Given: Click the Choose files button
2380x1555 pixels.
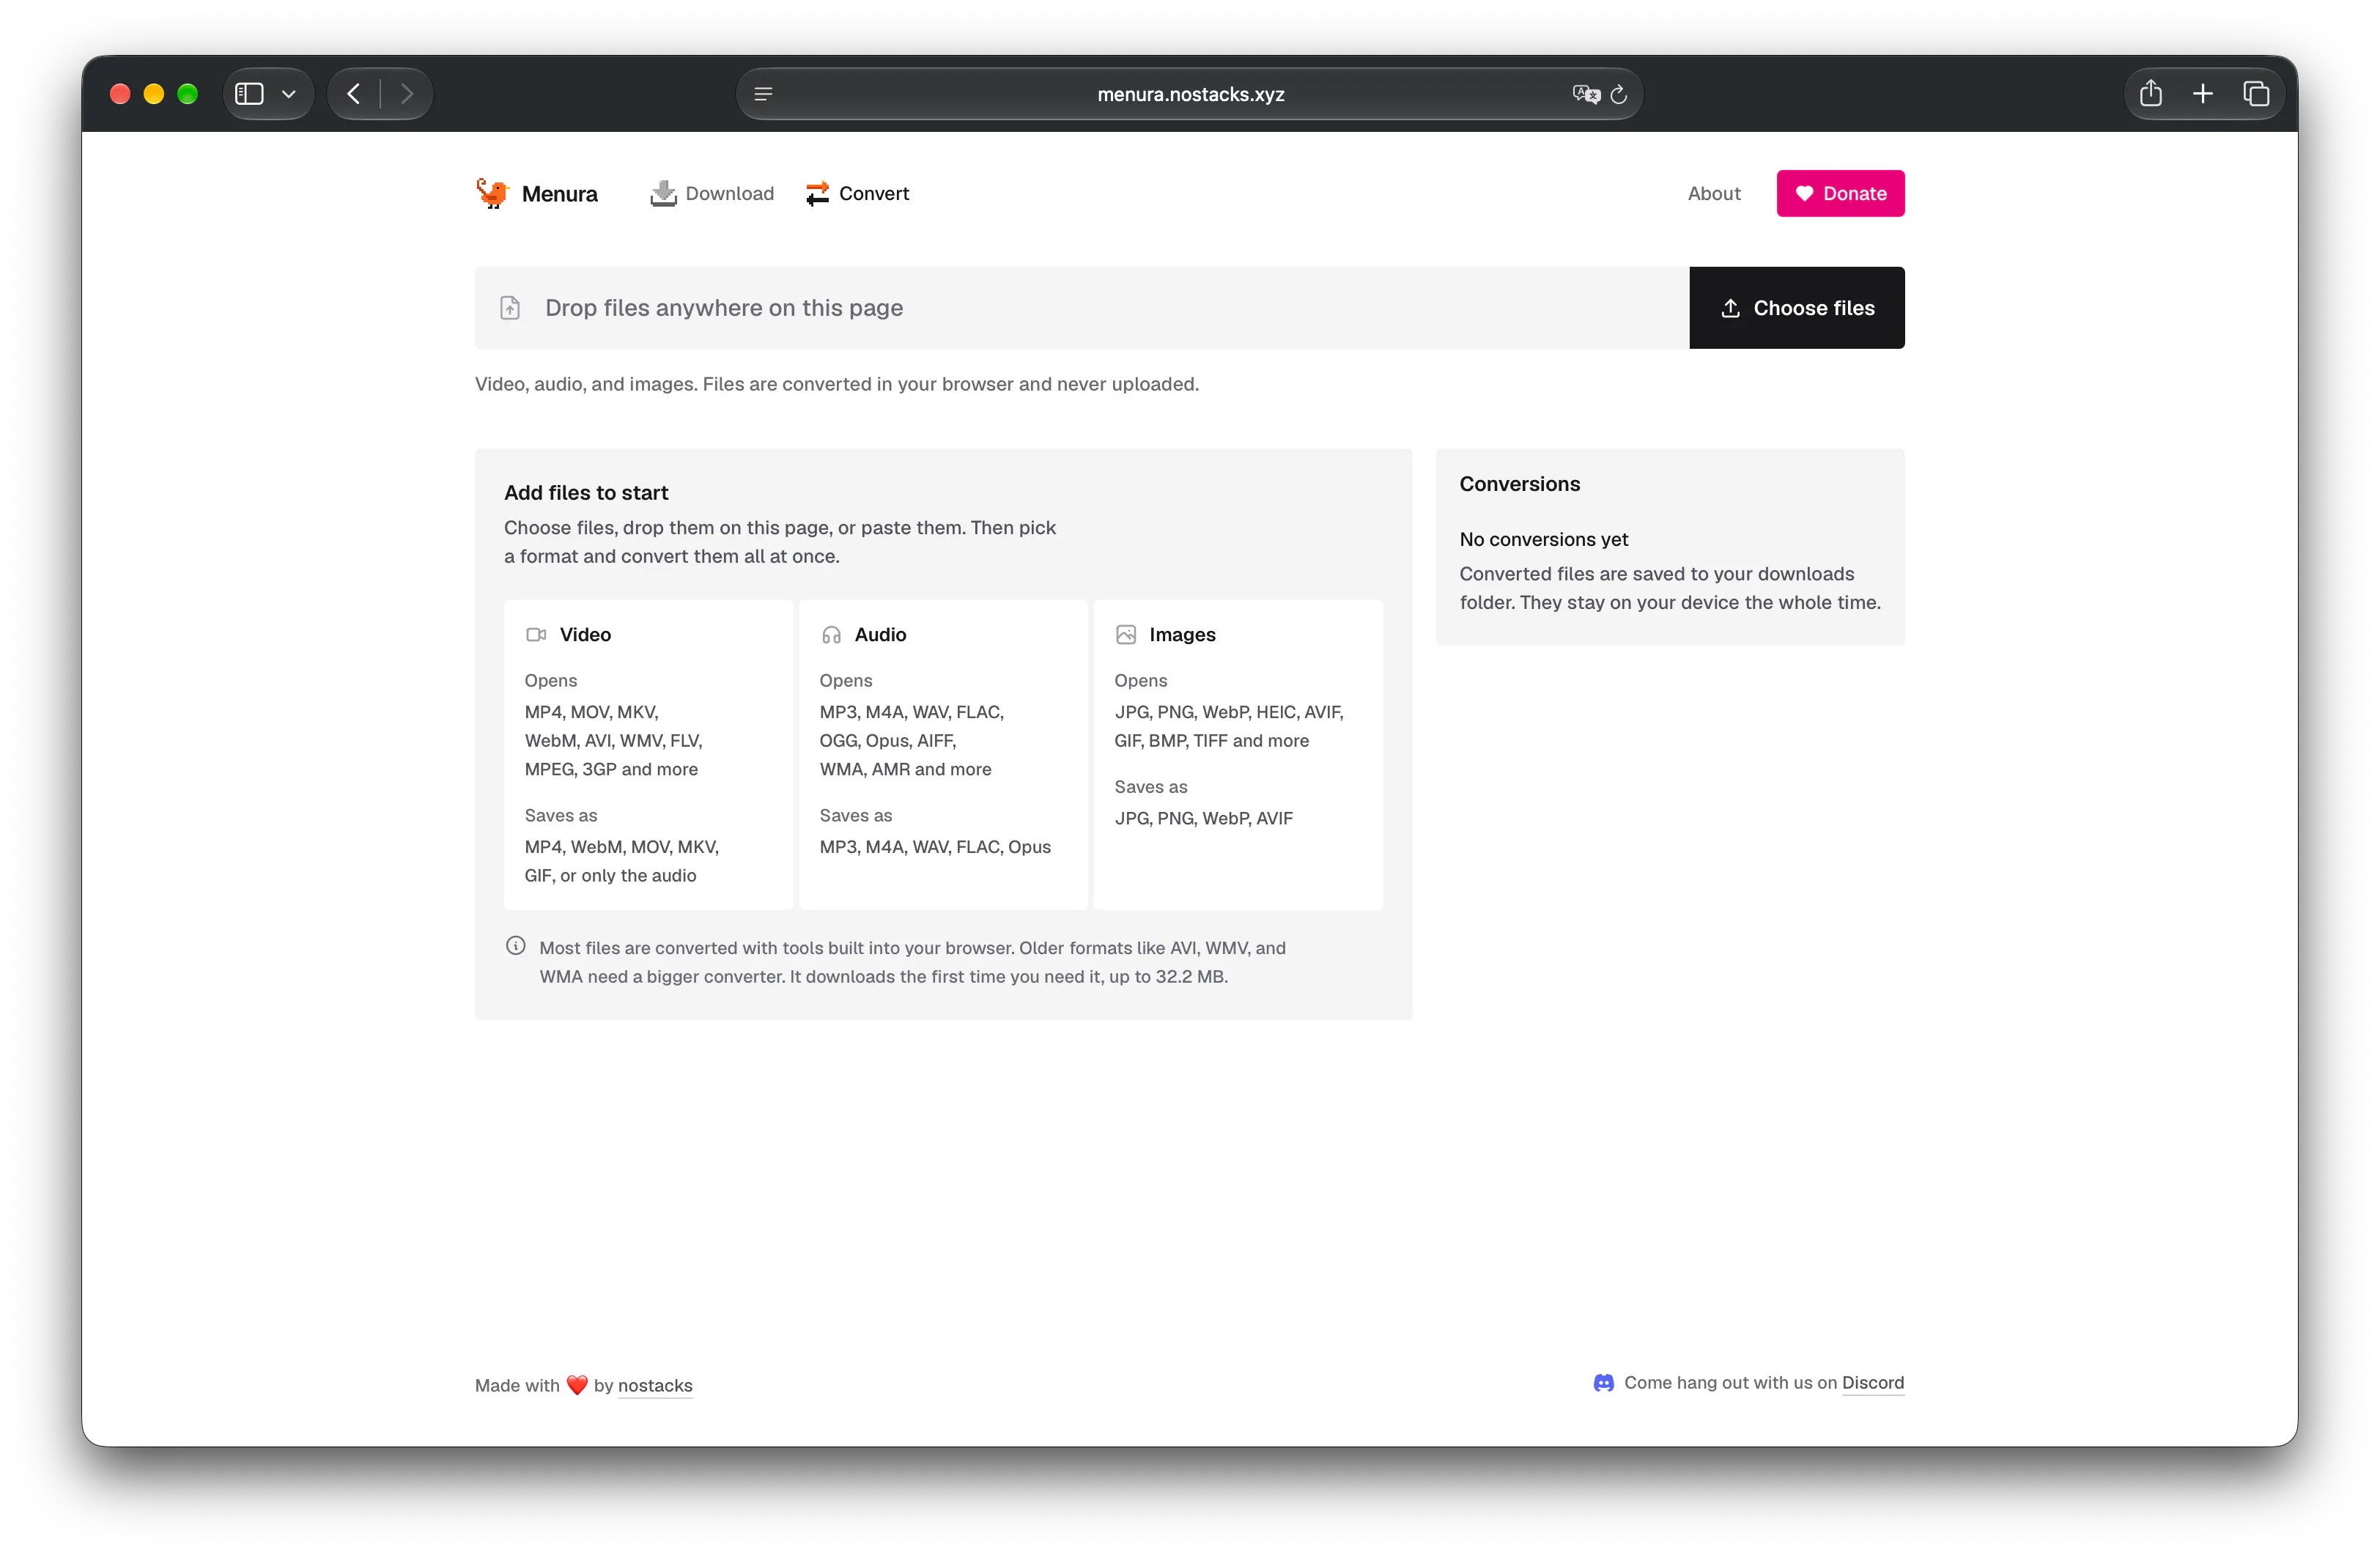Looking at the screenshot, I should tap(1797, 308).
